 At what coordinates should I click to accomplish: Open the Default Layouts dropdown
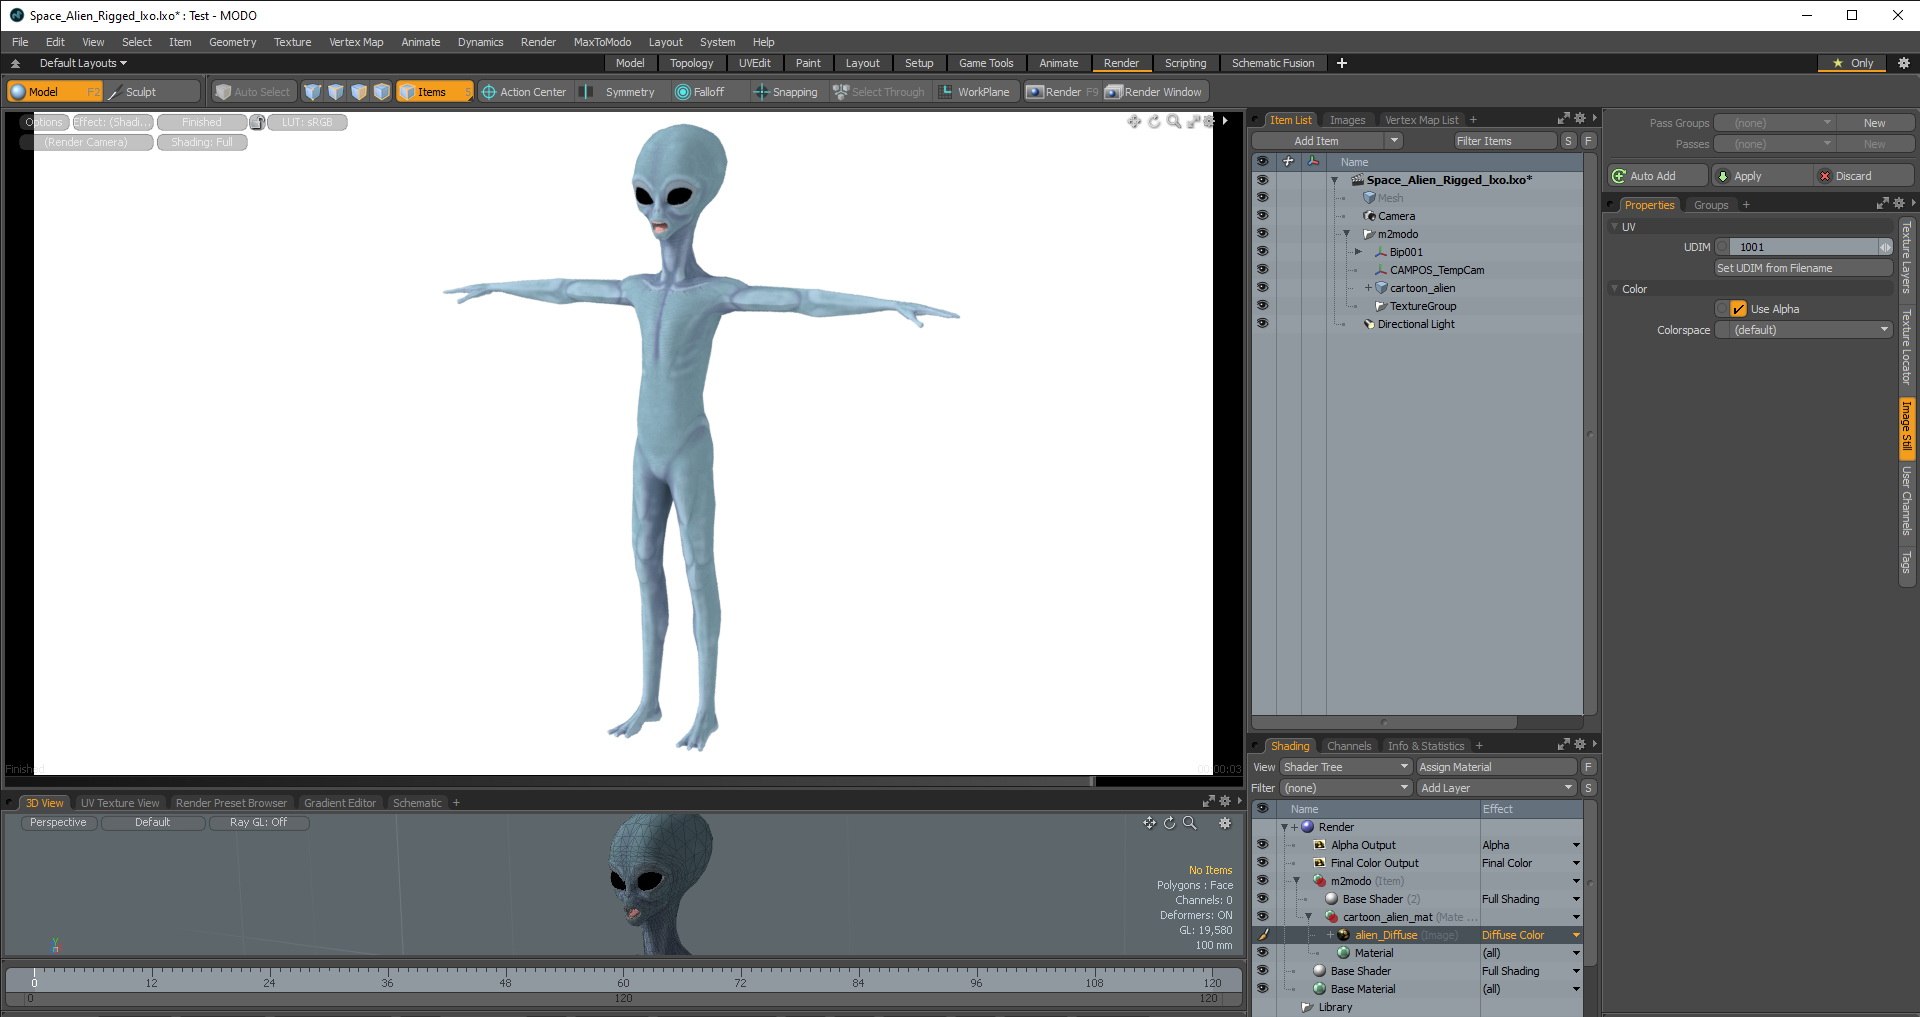[83, 63]
